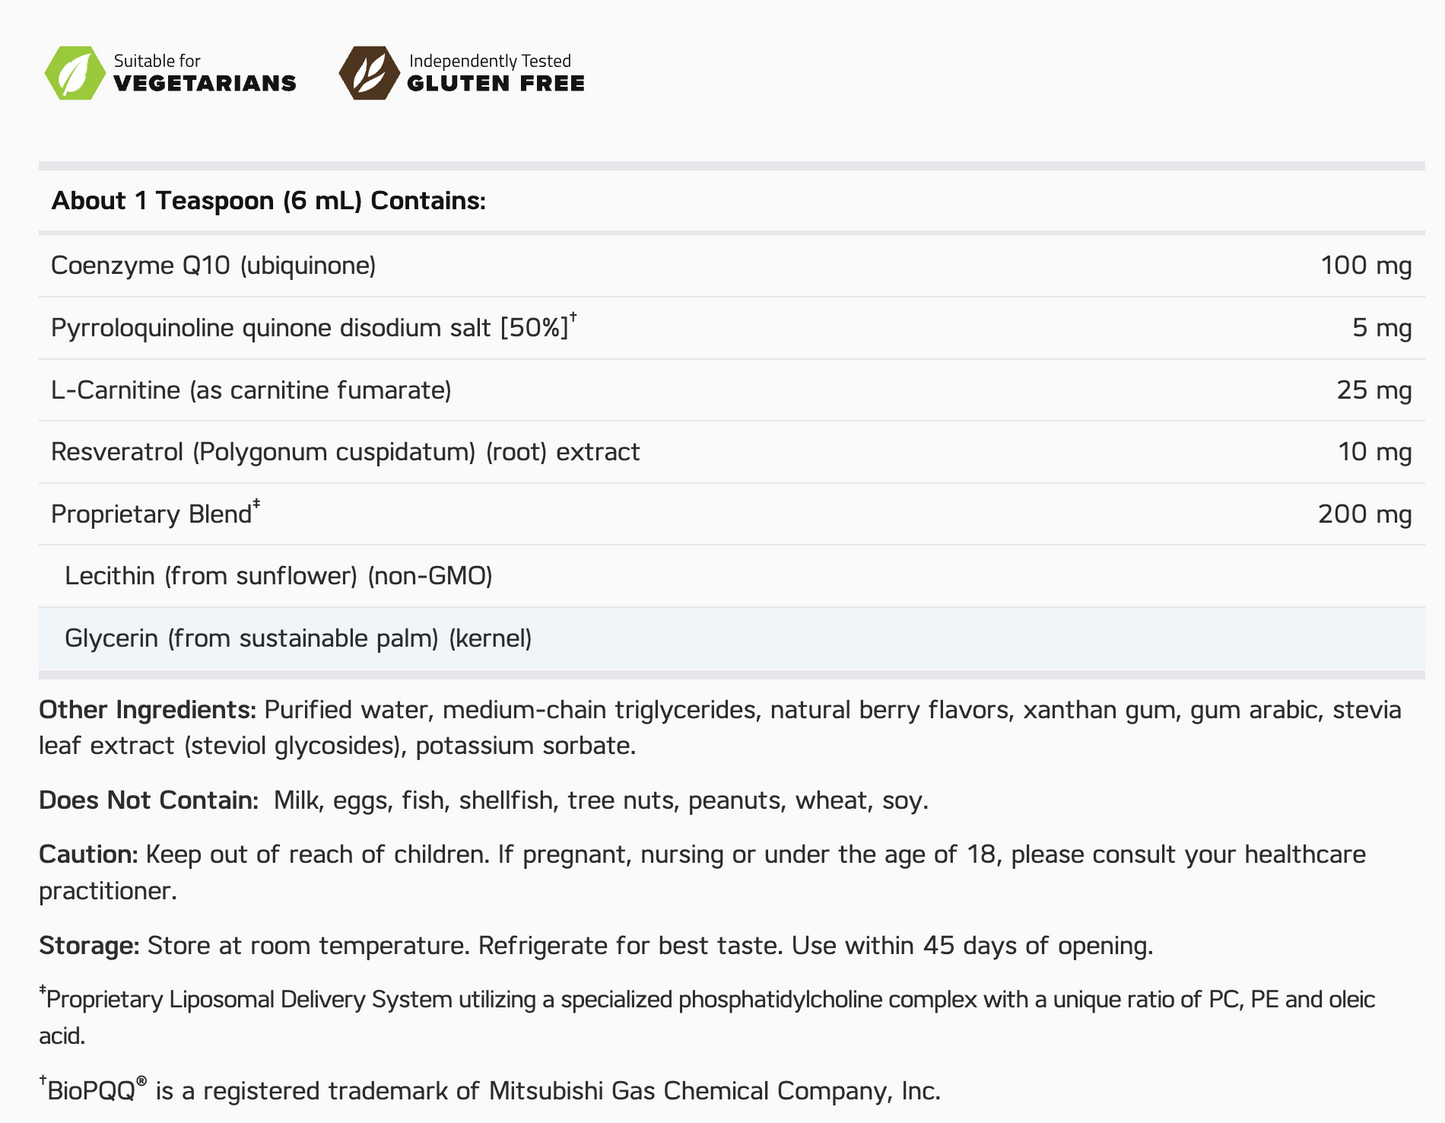The width and height of the screenshot is (1445, 1123).
Task: Click the "Storage:" heading text
Action: coord(89,945)
